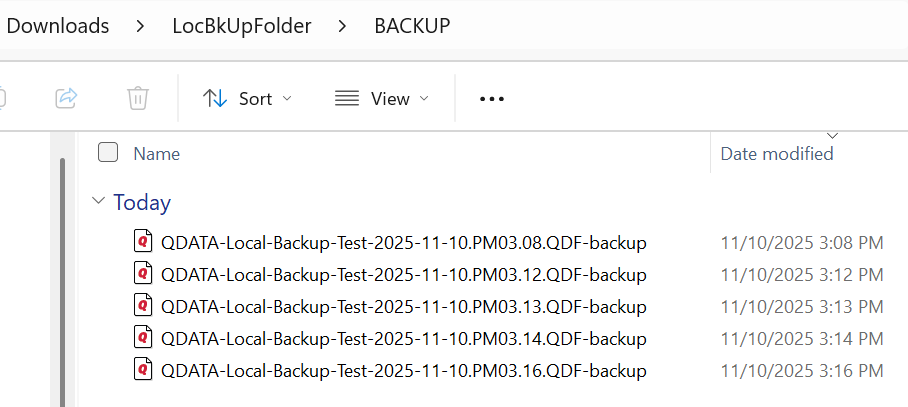Click the Quicken icon of PM03.13 backup file
Image resolution: width=908 pixels, height=407 pixels.
(x=143, y=306)
